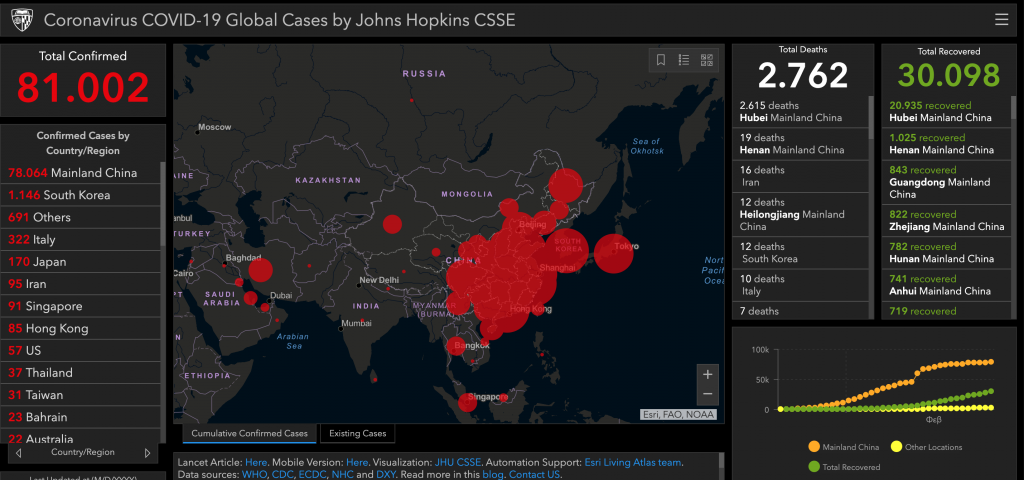The width and height of the screenshot is (1024, 480).
Task: Open the hamburger menu in header
Action: tap(1001, 19)
